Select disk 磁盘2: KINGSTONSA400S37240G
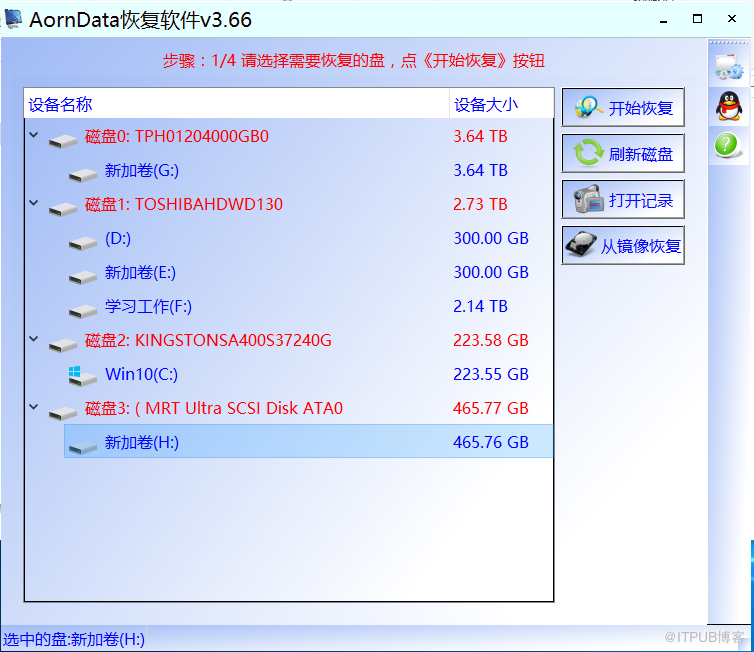Image resolution: width=754 pixels, height=652 pixels. 208,340
